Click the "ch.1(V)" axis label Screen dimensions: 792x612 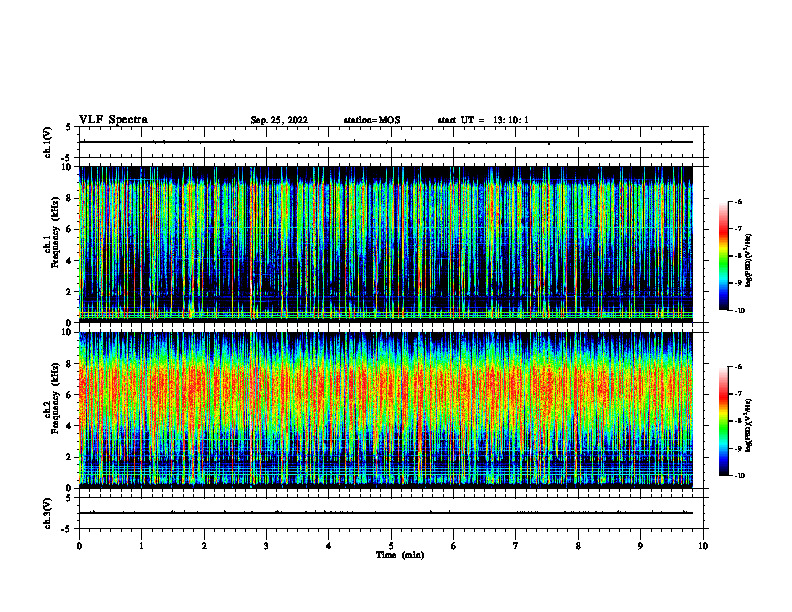coord(48,142)
